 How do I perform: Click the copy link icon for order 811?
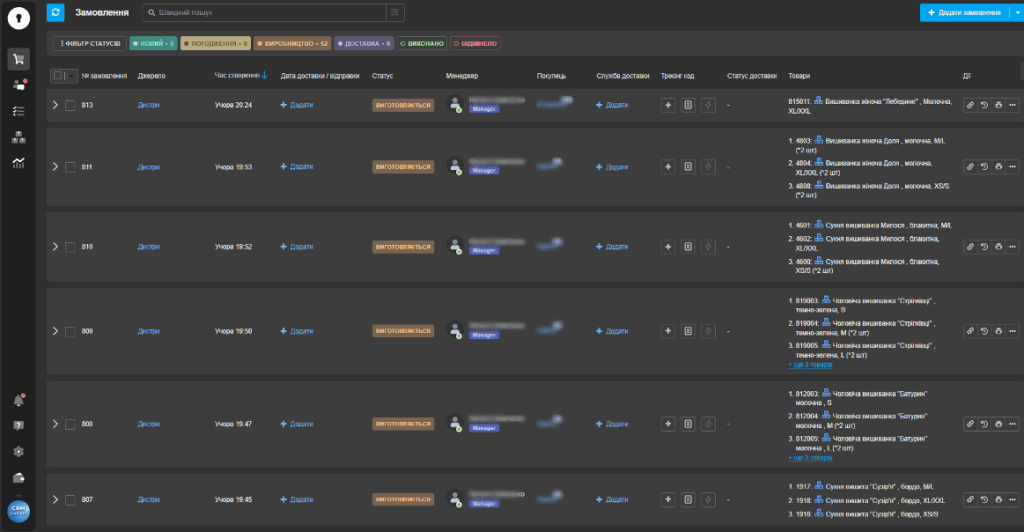[970, 167]
